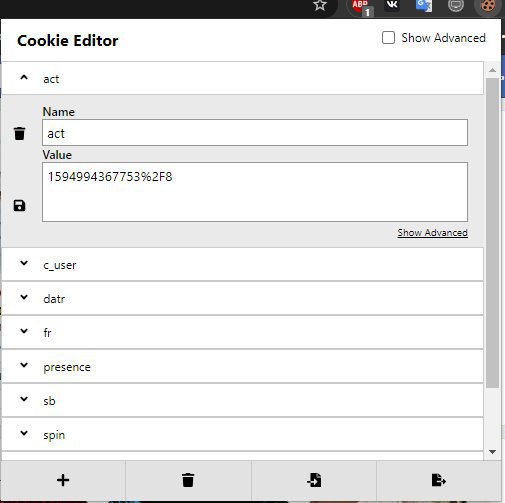Viewport: 505px width, 503px height.
Task: Expand the sb cookie
Action: pos(24,399)
